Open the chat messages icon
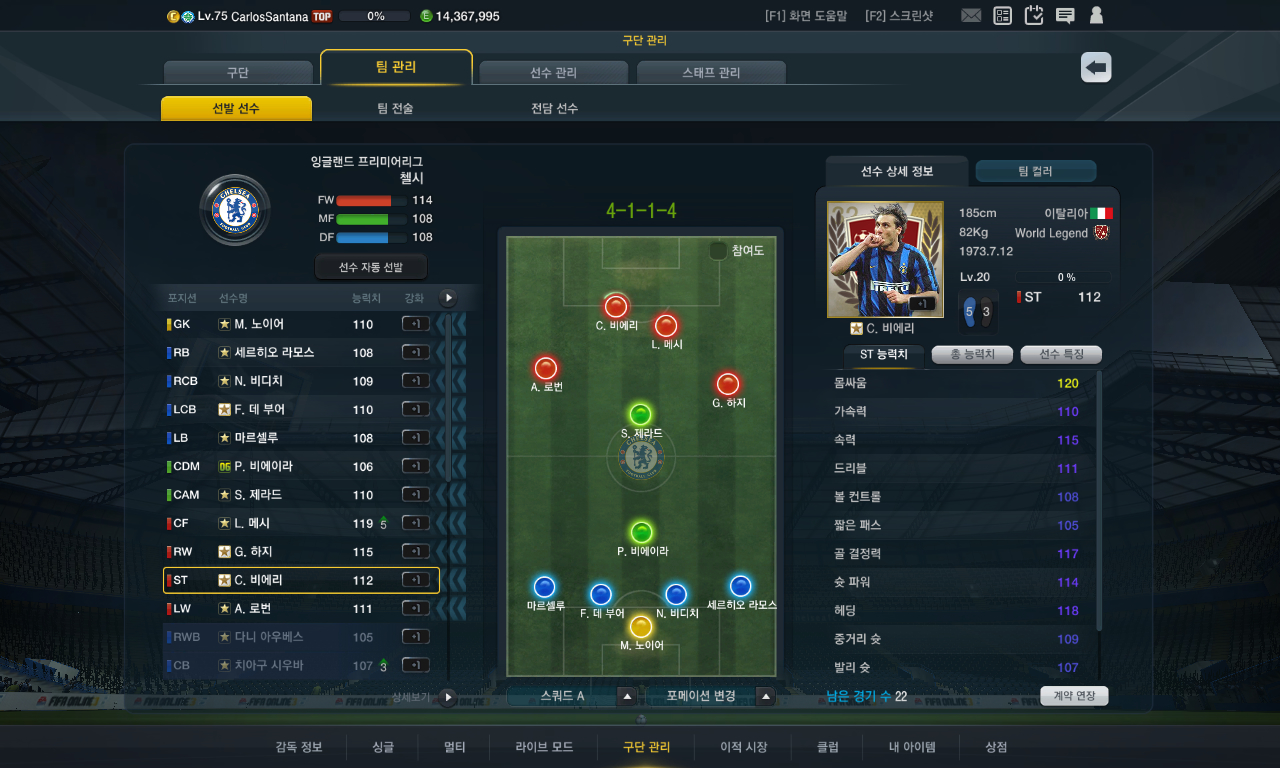The width and height of the screenshot is (1280, 768). tap(1065, 16)
